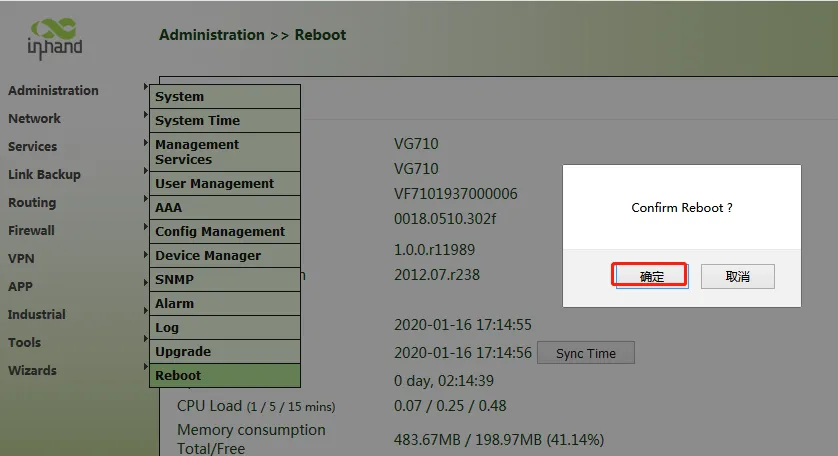Select the SNMP submenu entry
This screenshot has width=838, height=456.
(x=224, y=280)
